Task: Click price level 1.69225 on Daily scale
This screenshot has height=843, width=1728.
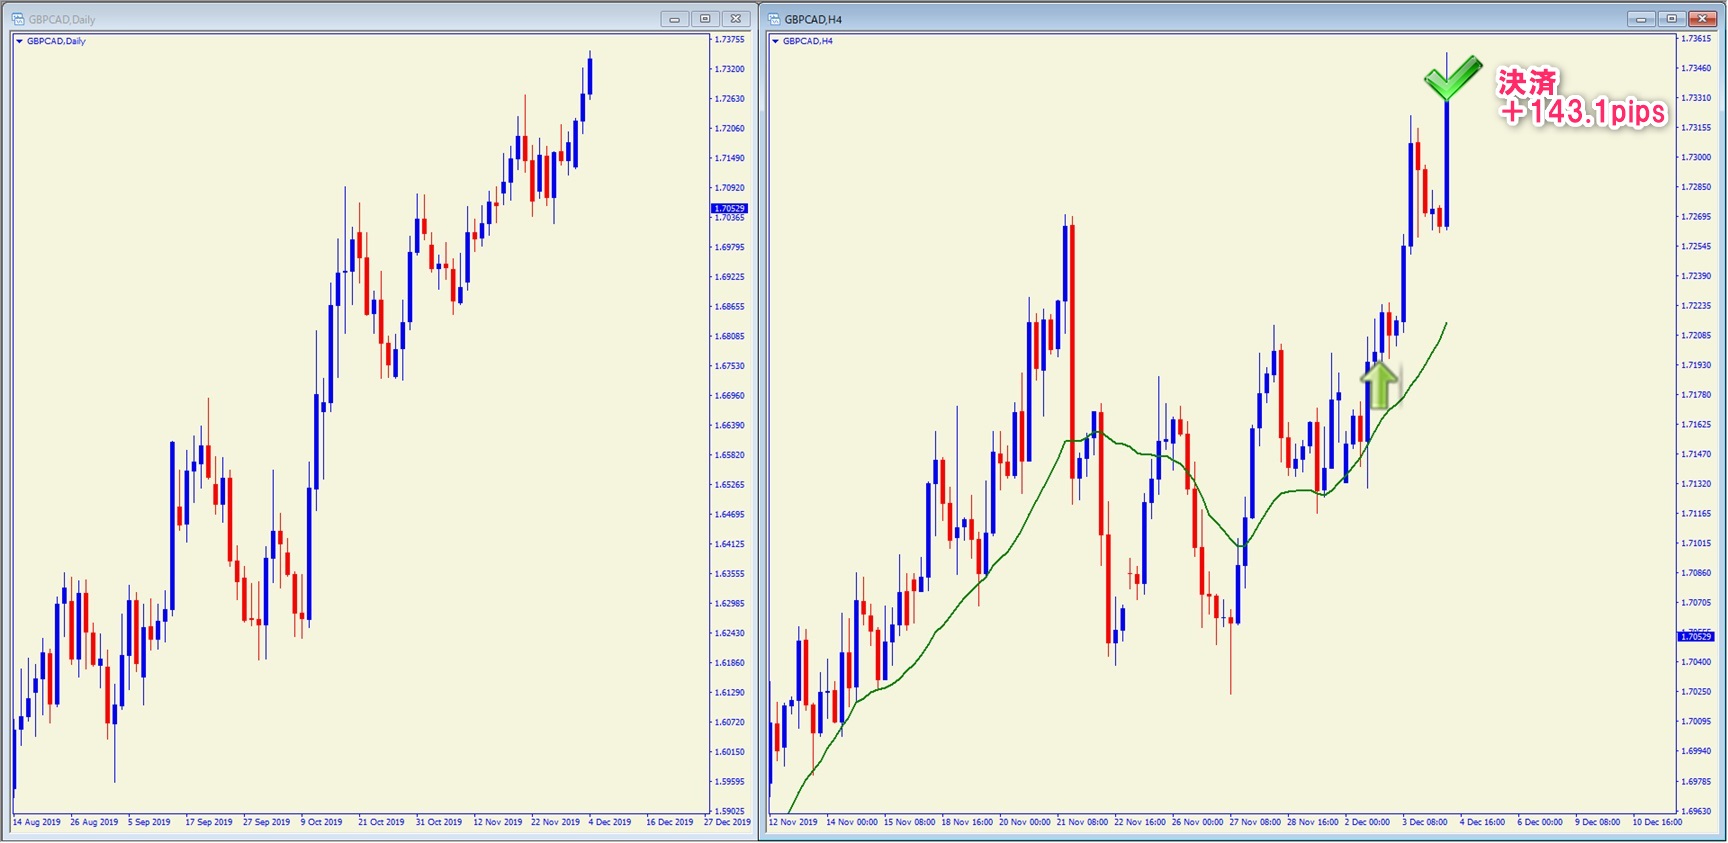Action: 730,276
